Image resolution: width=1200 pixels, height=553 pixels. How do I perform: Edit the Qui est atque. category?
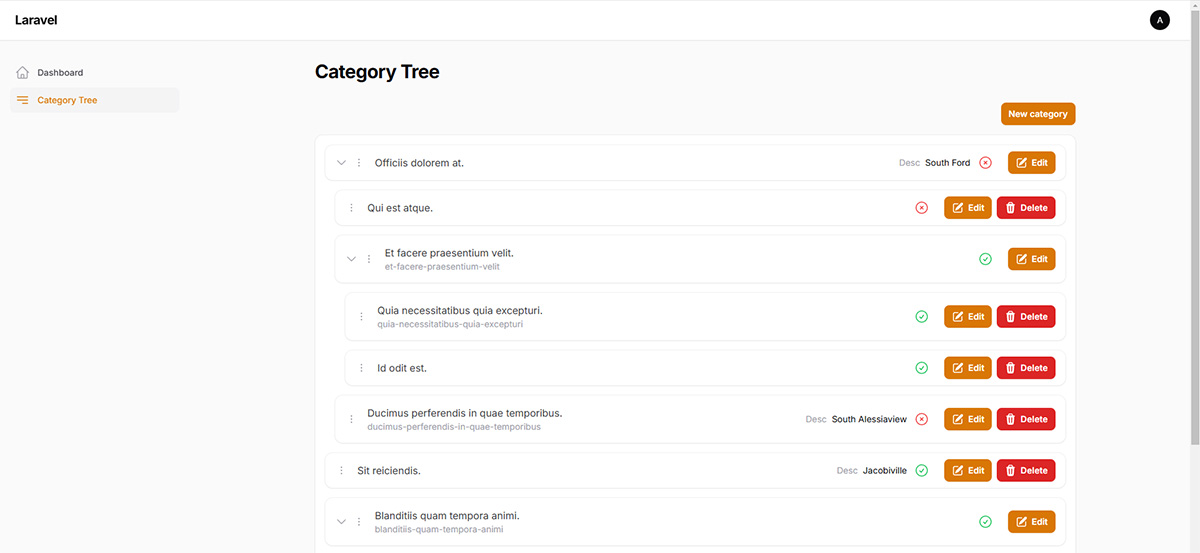(x=968, y=208)
